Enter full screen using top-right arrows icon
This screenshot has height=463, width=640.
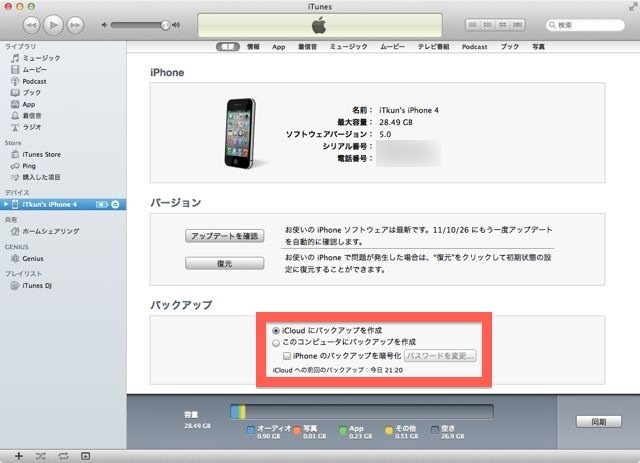click(x=633, y=6)
